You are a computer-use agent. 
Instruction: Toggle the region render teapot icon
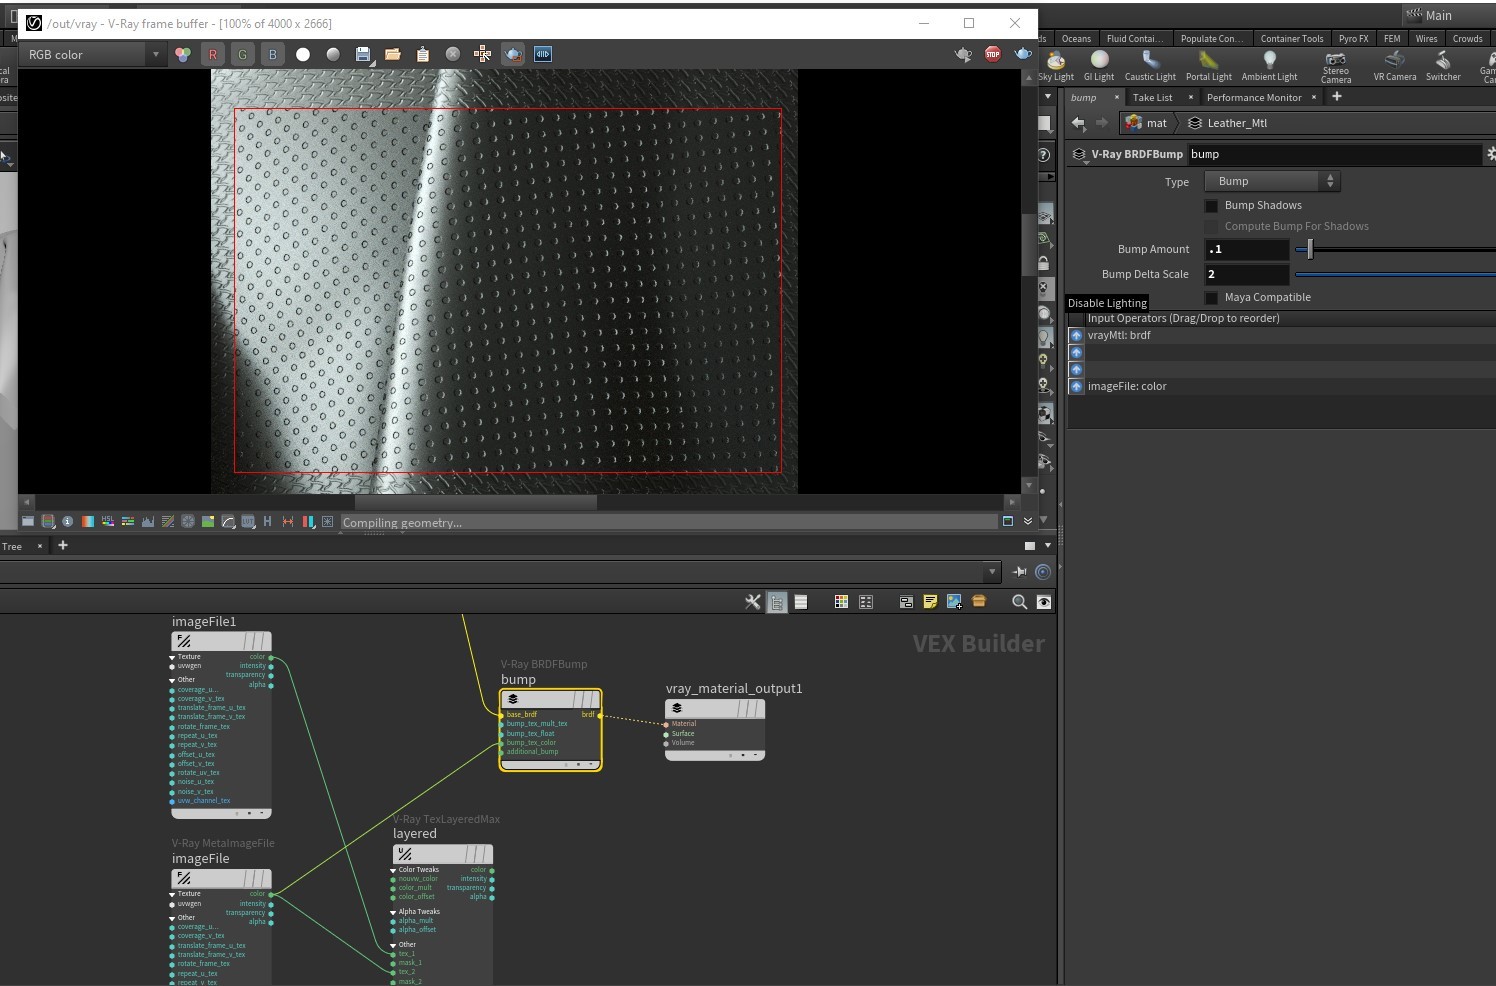pos(513,55)
